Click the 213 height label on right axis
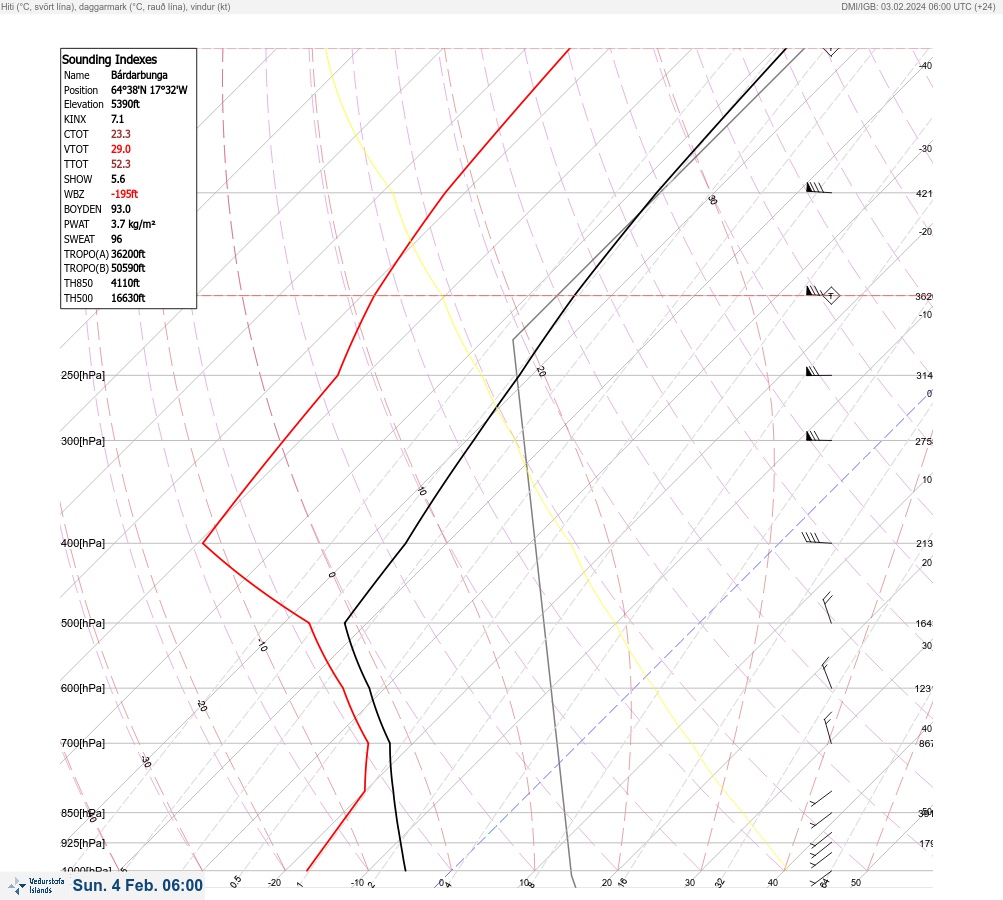Screen dimensions: 1003x900 tap(924, 544)
